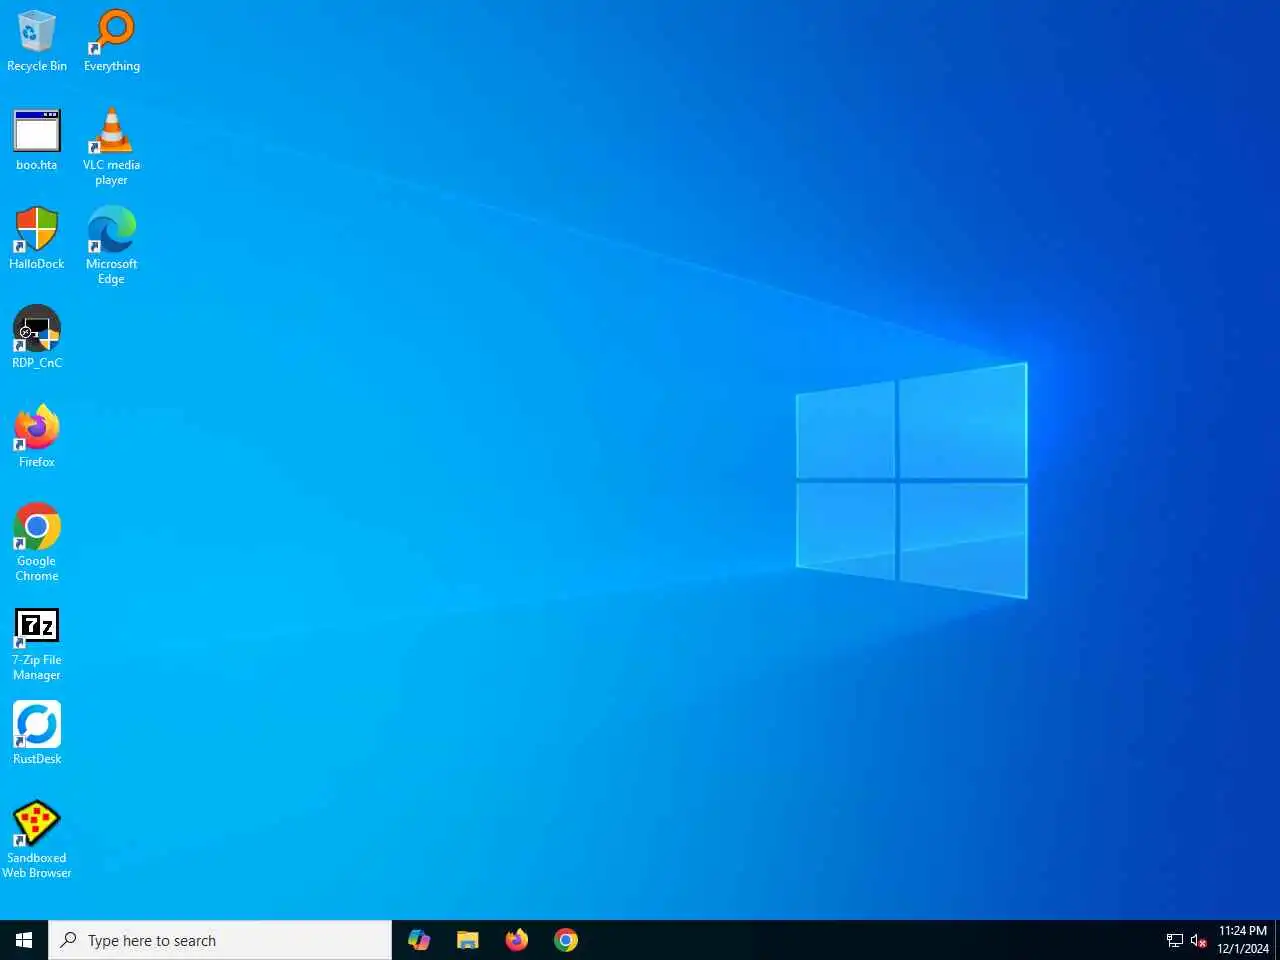Select the RDP_CnC desktop shortcut
This screenshot has width=1280, height=960.
(x=37, y=338)
